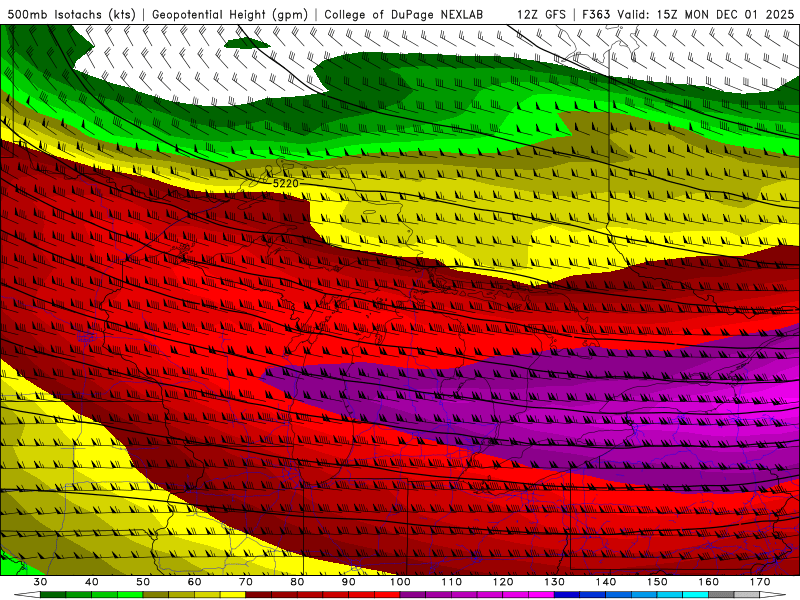Click the '12Z GFS' model run label
This screenshot has width=800, height=600.
541,14
